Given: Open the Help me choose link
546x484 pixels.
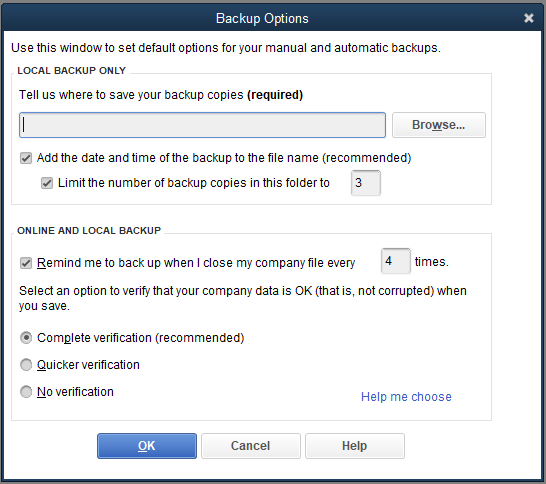Looking at the screenshot, I should click(406, 397).
